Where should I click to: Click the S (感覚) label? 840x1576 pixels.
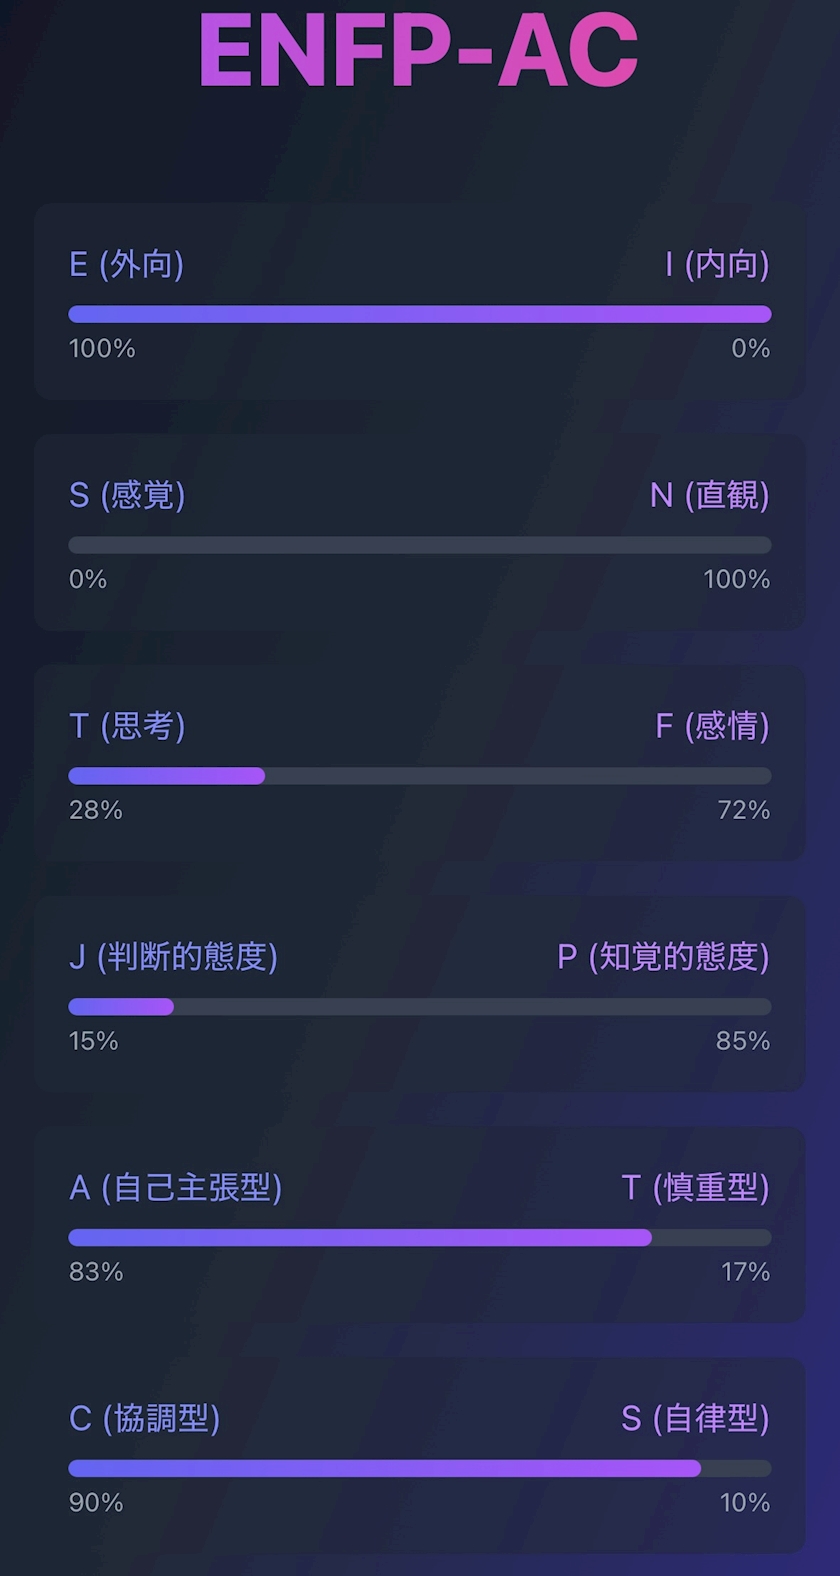(x=127, y=495)
